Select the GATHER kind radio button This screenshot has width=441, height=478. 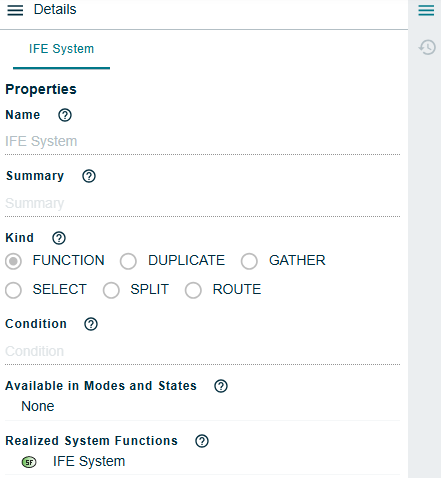(x=249, y=261)
